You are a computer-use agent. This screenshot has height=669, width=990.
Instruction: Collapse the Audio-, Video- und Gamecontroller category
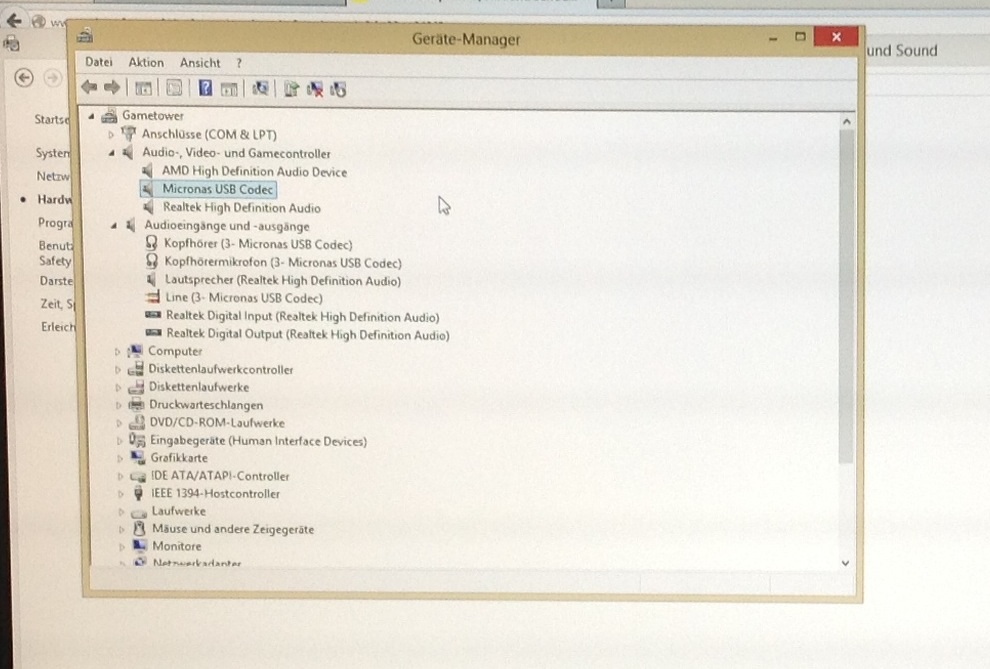[111, 153]
